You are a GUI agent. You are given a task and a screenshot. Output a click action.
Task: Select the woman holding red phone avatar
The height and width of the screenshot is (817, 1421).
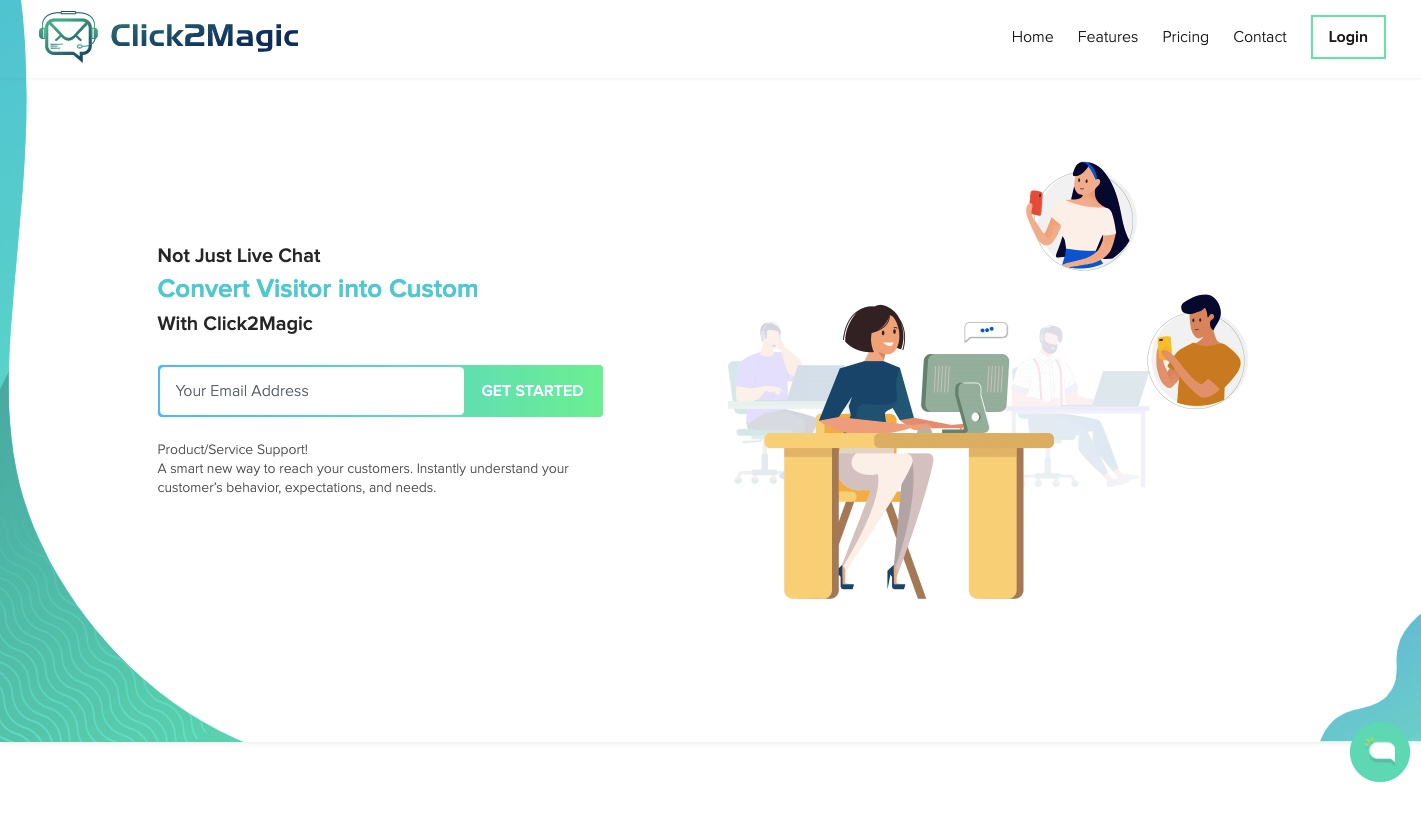tap(1081, 216)
